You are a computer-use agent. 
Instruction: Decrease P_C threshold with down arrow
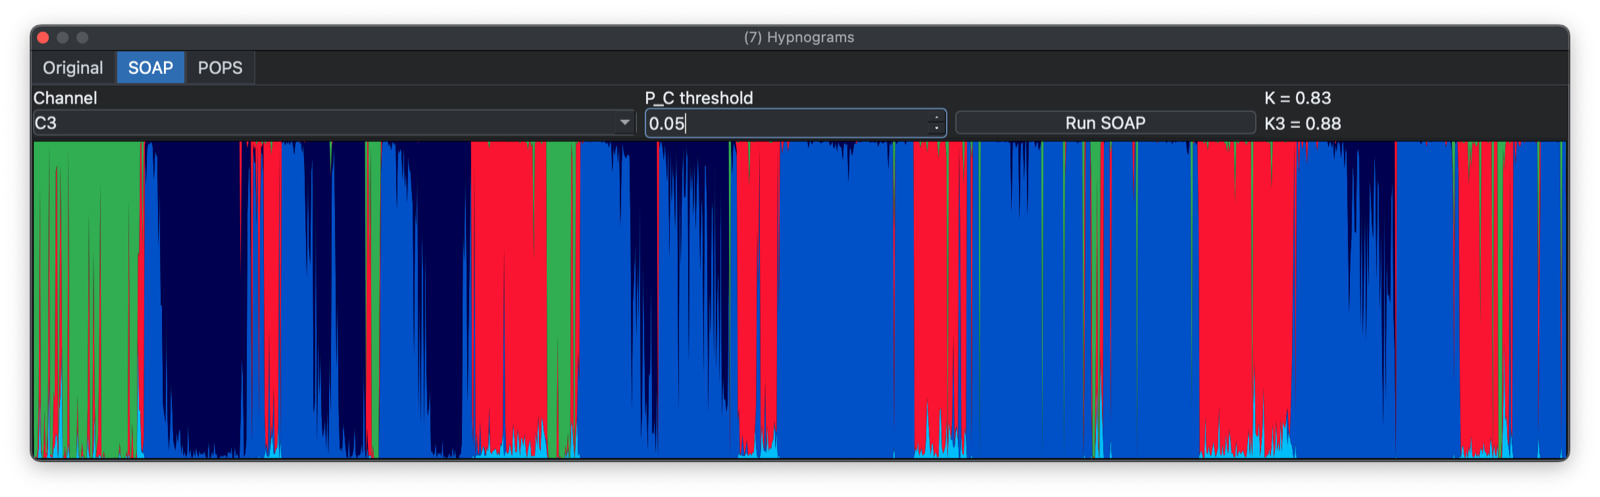937,129
